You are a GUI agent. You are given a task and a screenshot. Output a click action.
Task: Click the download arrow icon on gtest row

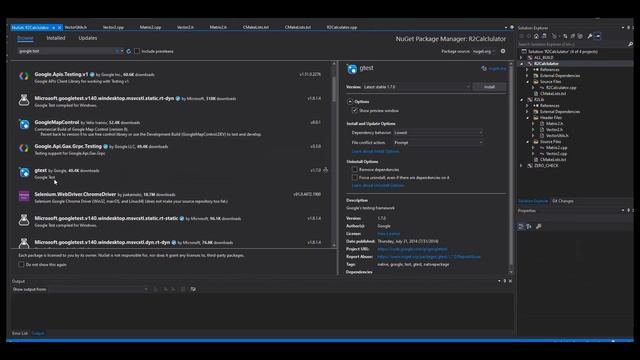coord(325,170)
